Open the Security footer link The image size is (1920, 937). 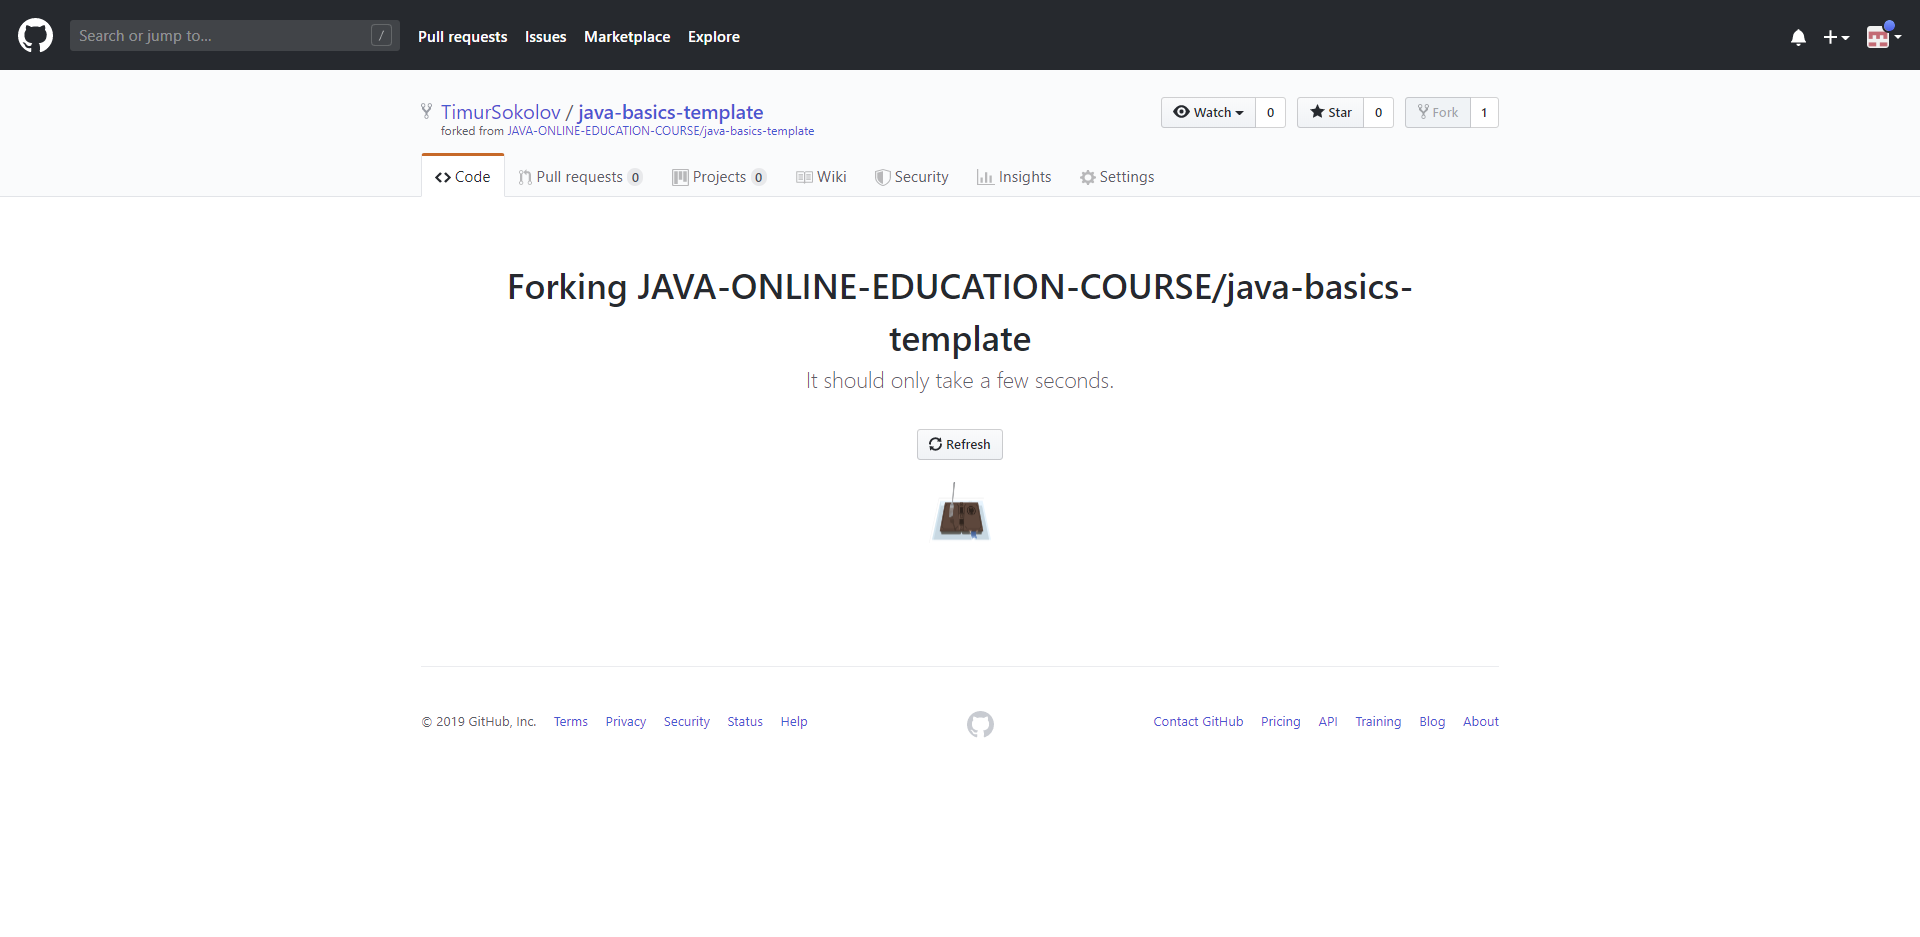687,722
